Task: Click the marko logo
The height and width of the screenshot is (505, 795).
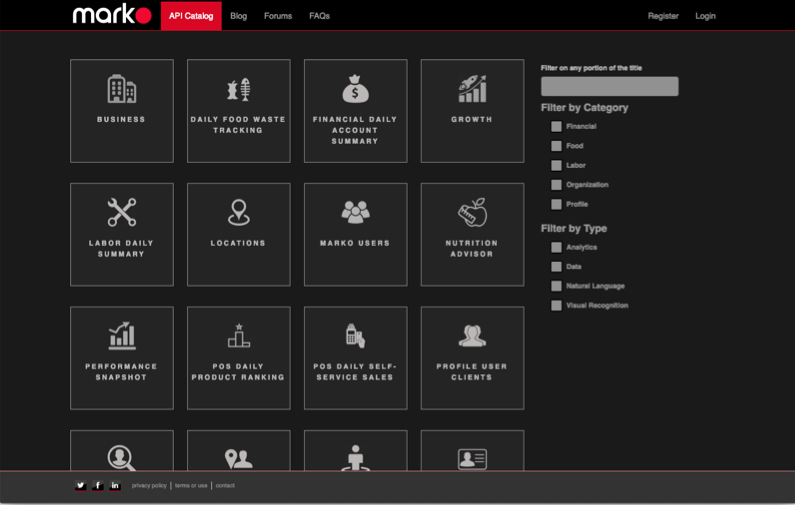Action: [112, 15]
